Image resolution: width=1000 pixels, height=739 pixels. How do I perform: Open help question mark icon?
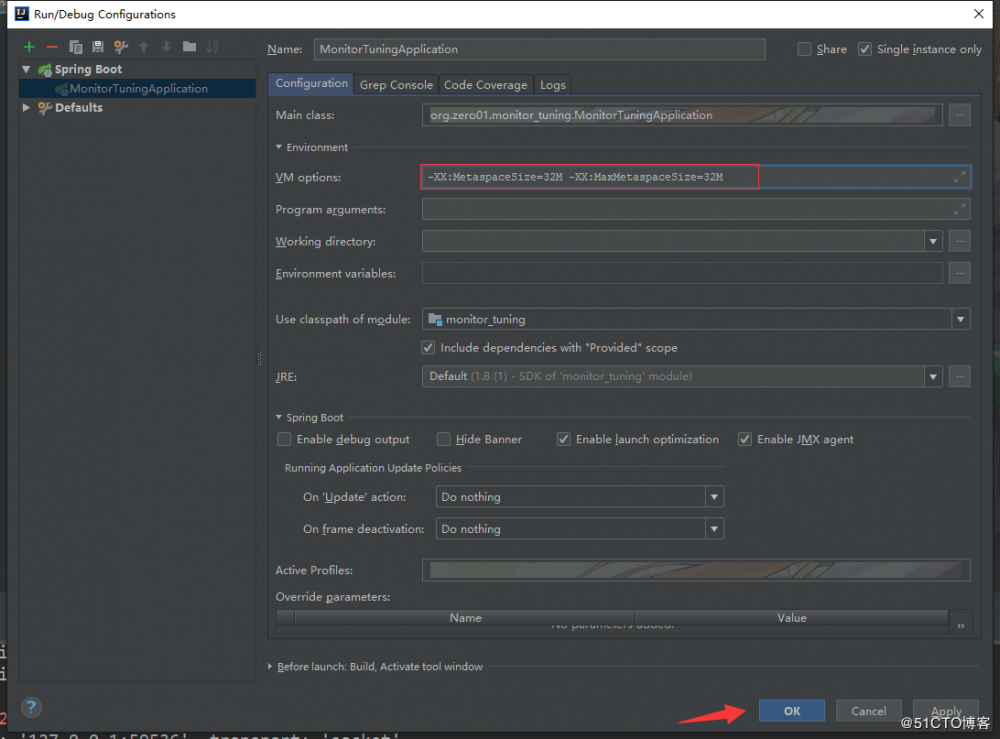31,706
